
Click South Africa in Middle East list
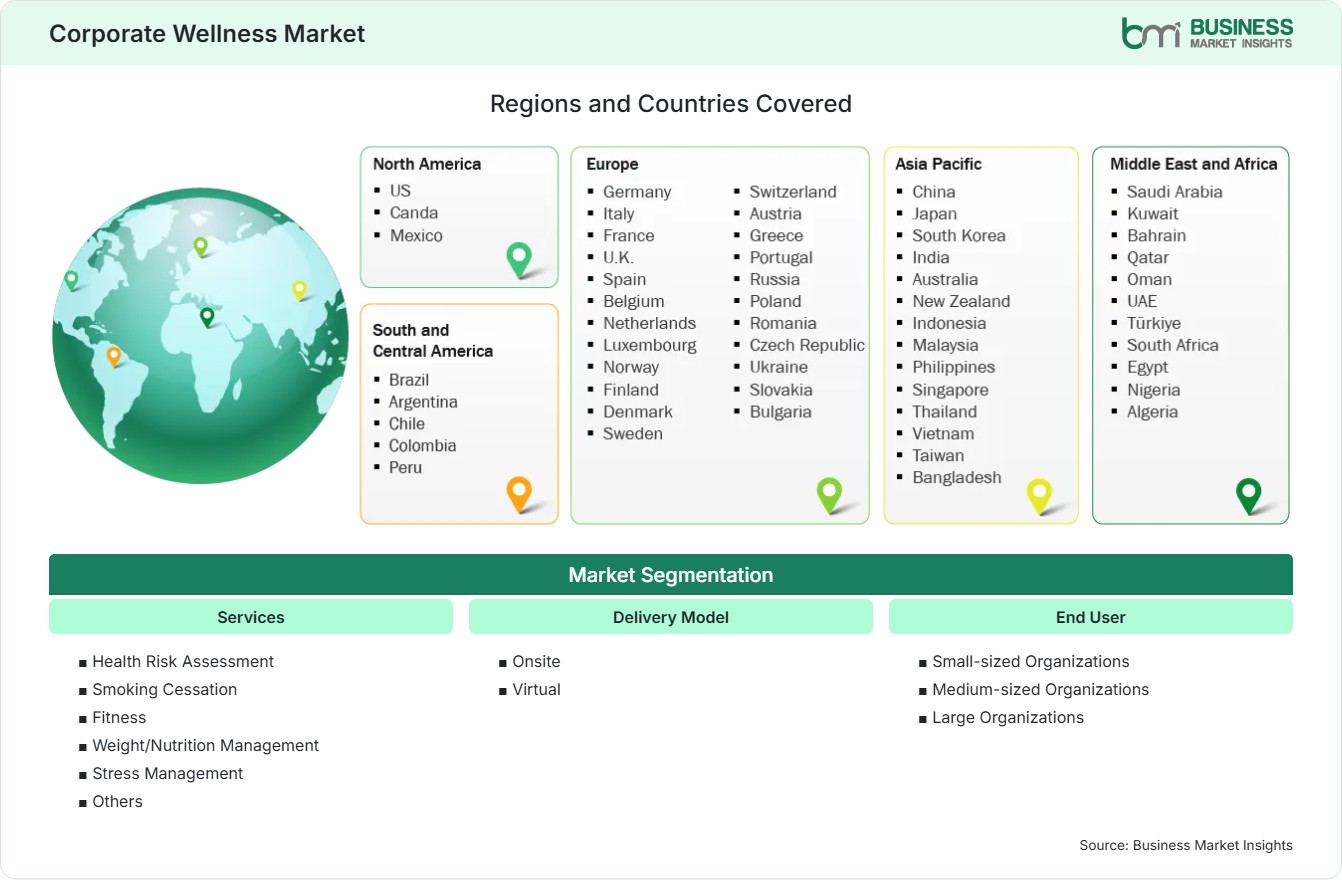[x=1173, y=345]
